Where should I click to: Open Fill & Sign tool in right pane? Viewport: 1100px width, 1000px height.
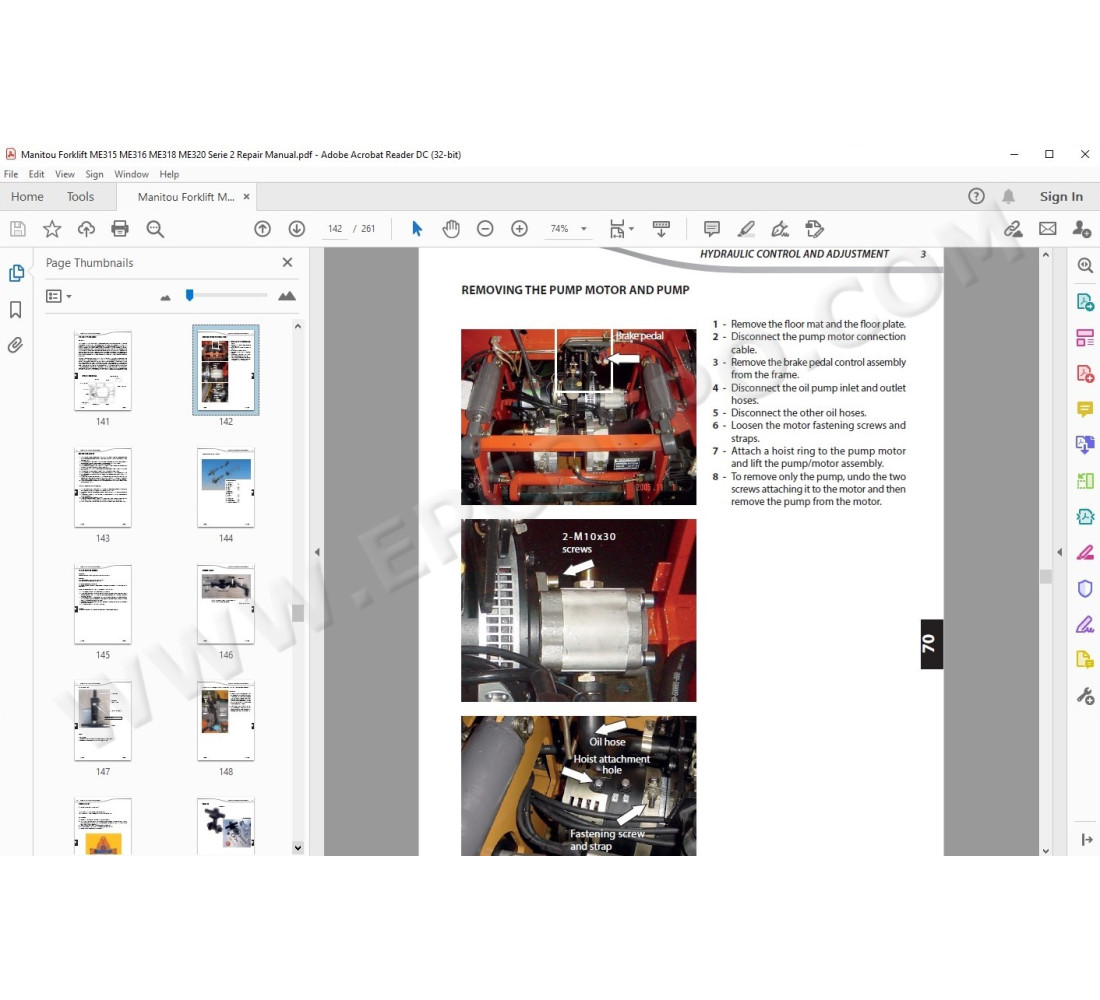pos(1085,624)
